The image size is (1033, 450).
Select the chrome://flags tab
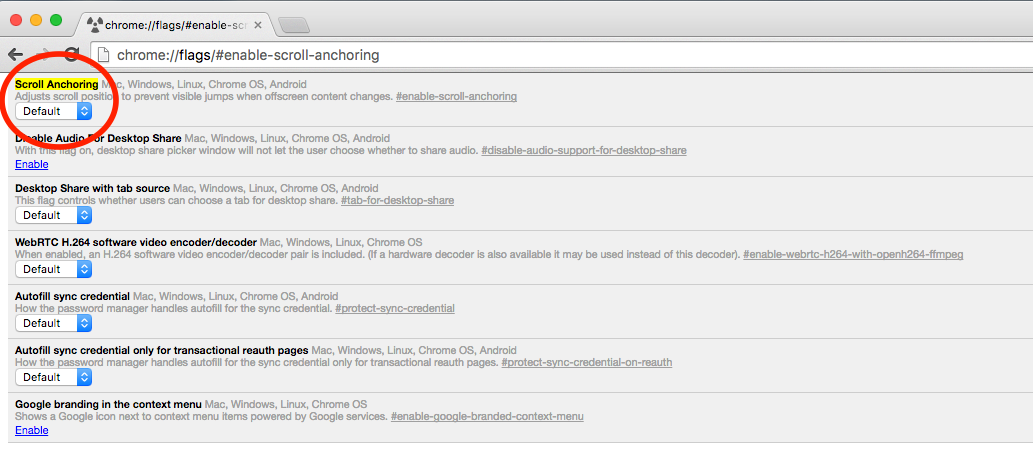175,25
